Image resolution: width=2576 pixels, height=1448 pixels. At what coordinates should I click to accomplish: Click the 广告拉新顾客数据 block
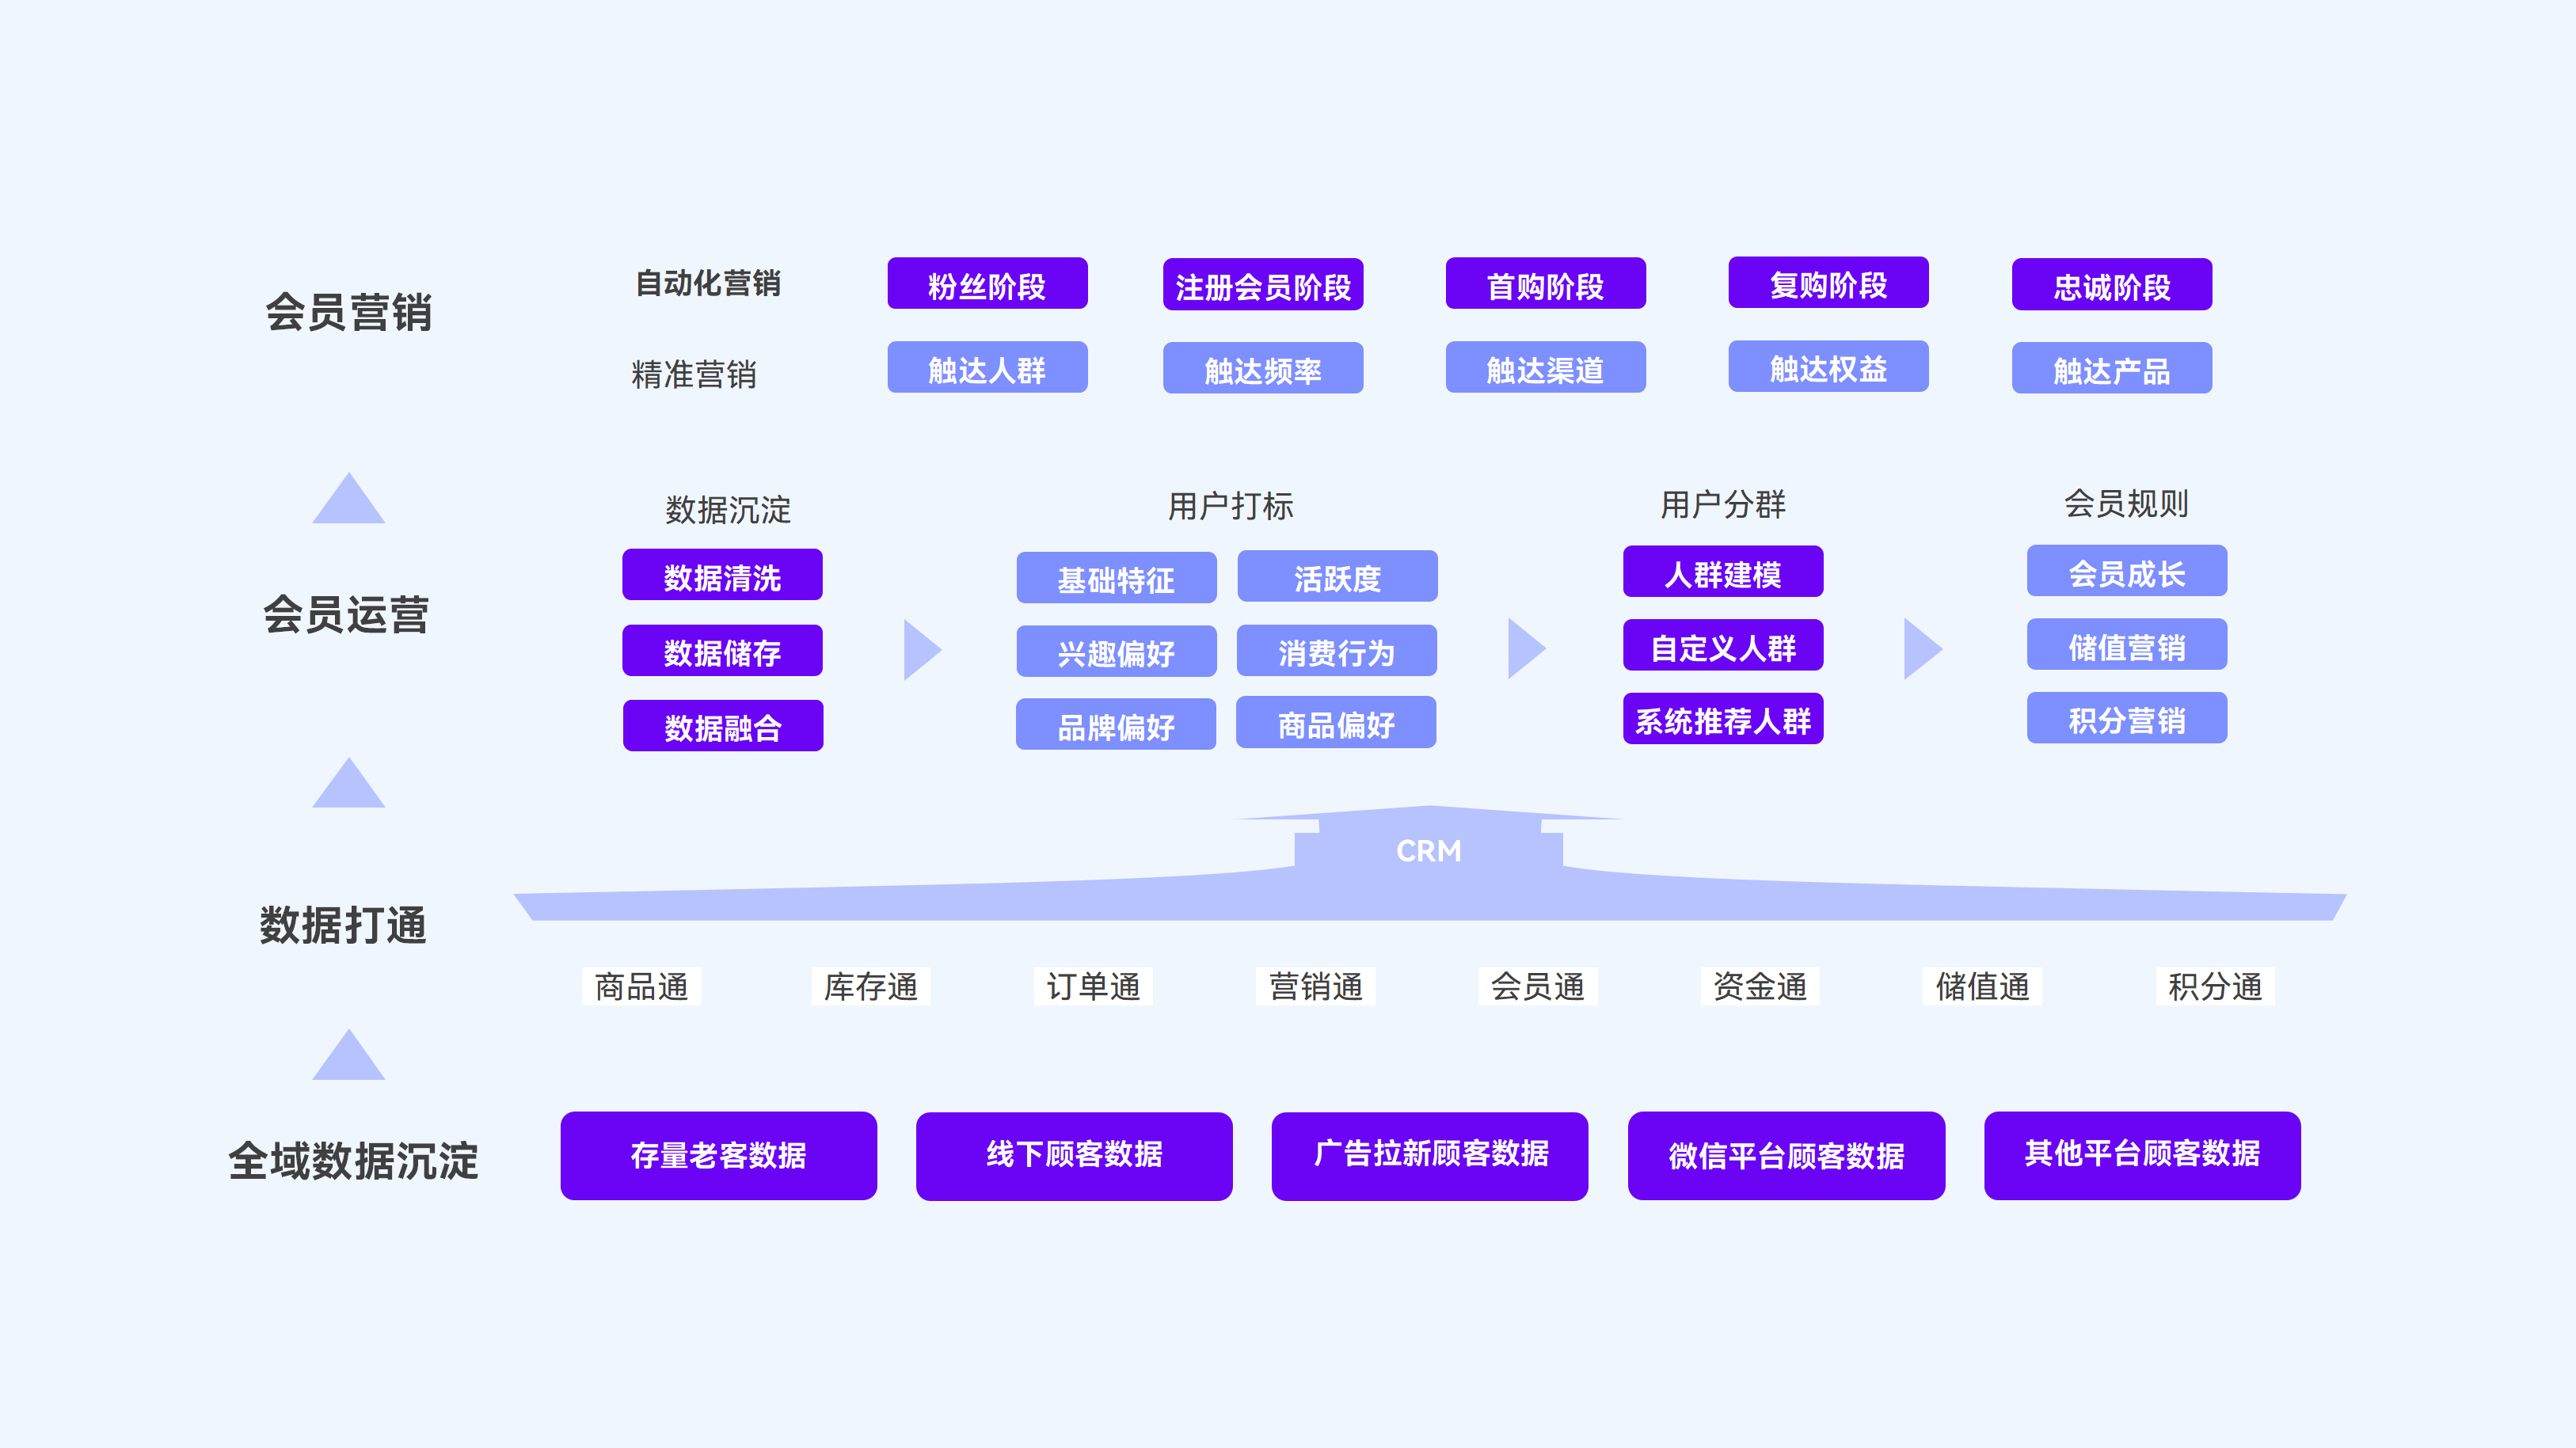pos(1430,1156)
